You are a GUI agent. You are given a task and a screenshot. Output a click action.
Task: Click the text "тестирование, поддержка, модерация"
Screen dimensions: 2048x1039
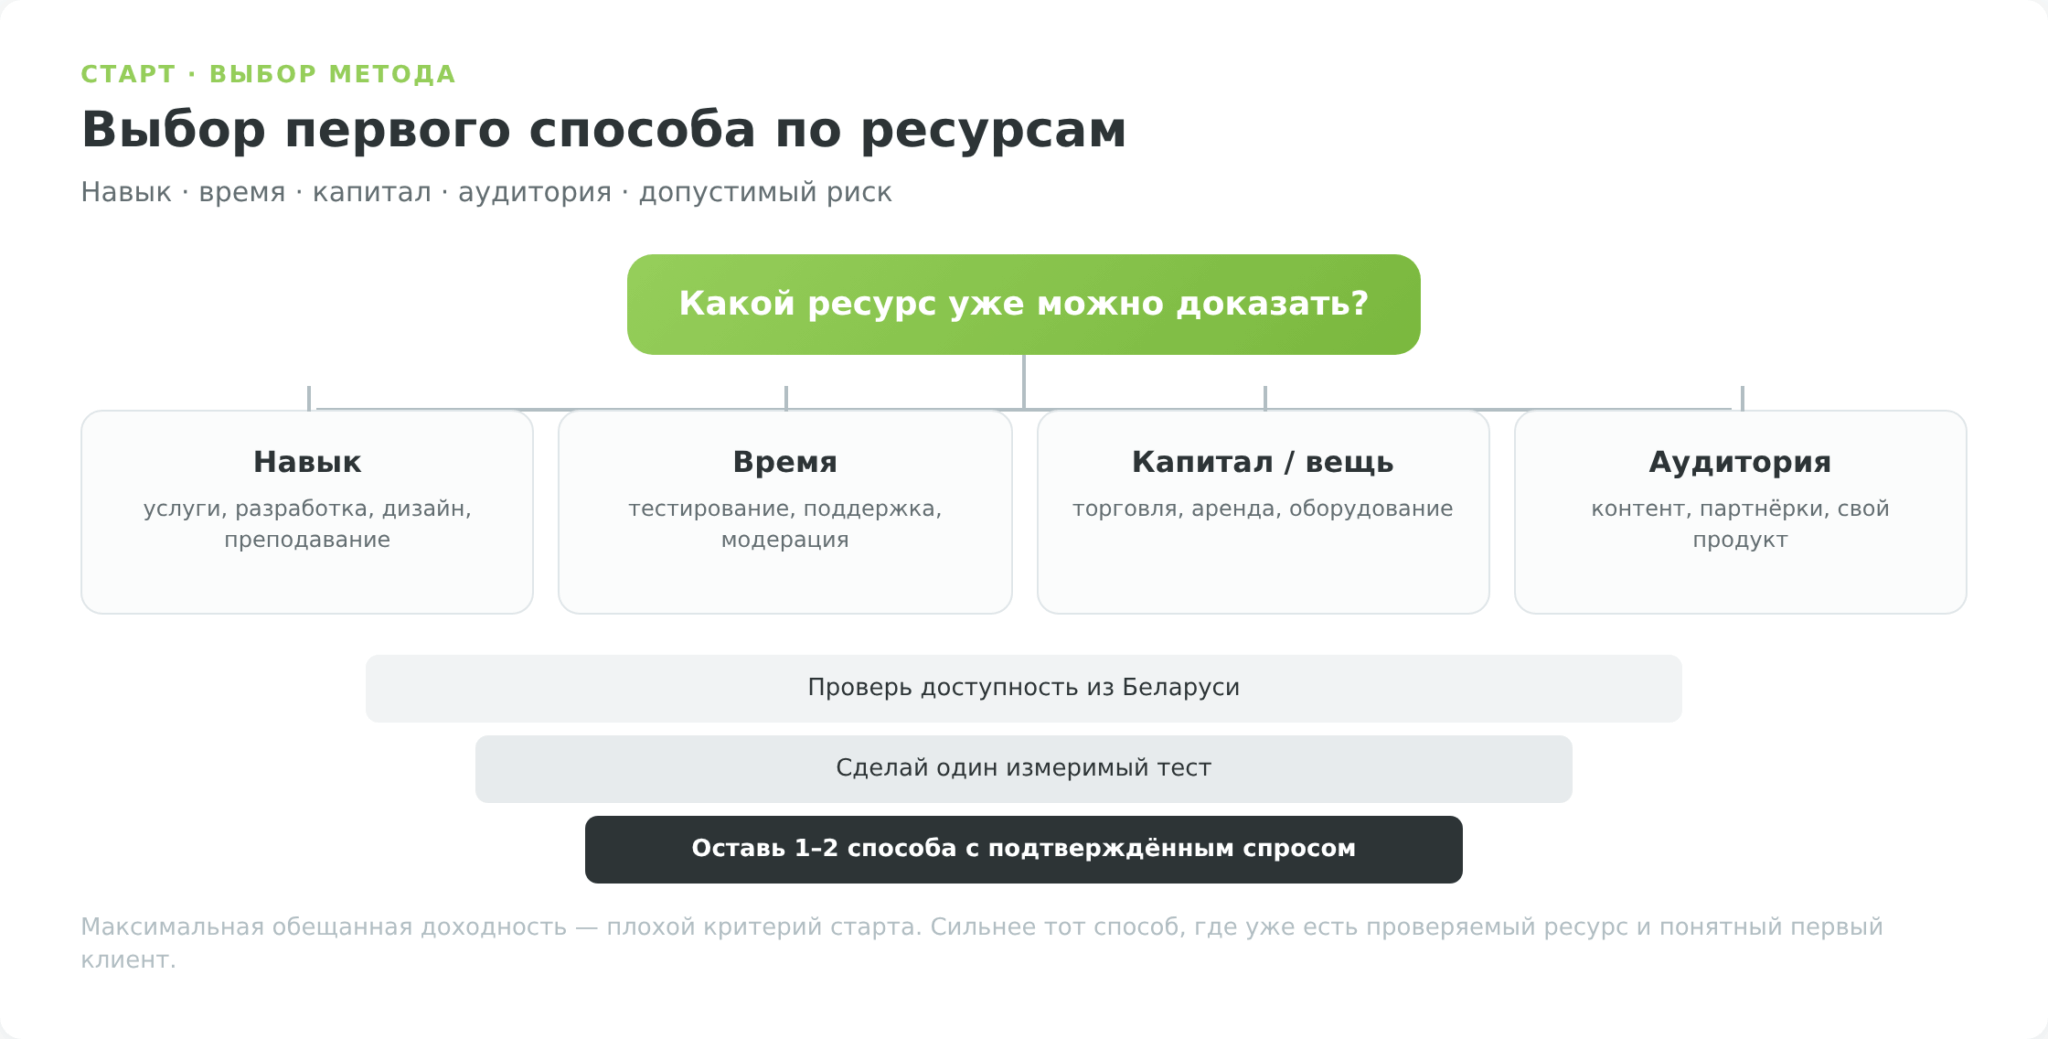(785, 524)
